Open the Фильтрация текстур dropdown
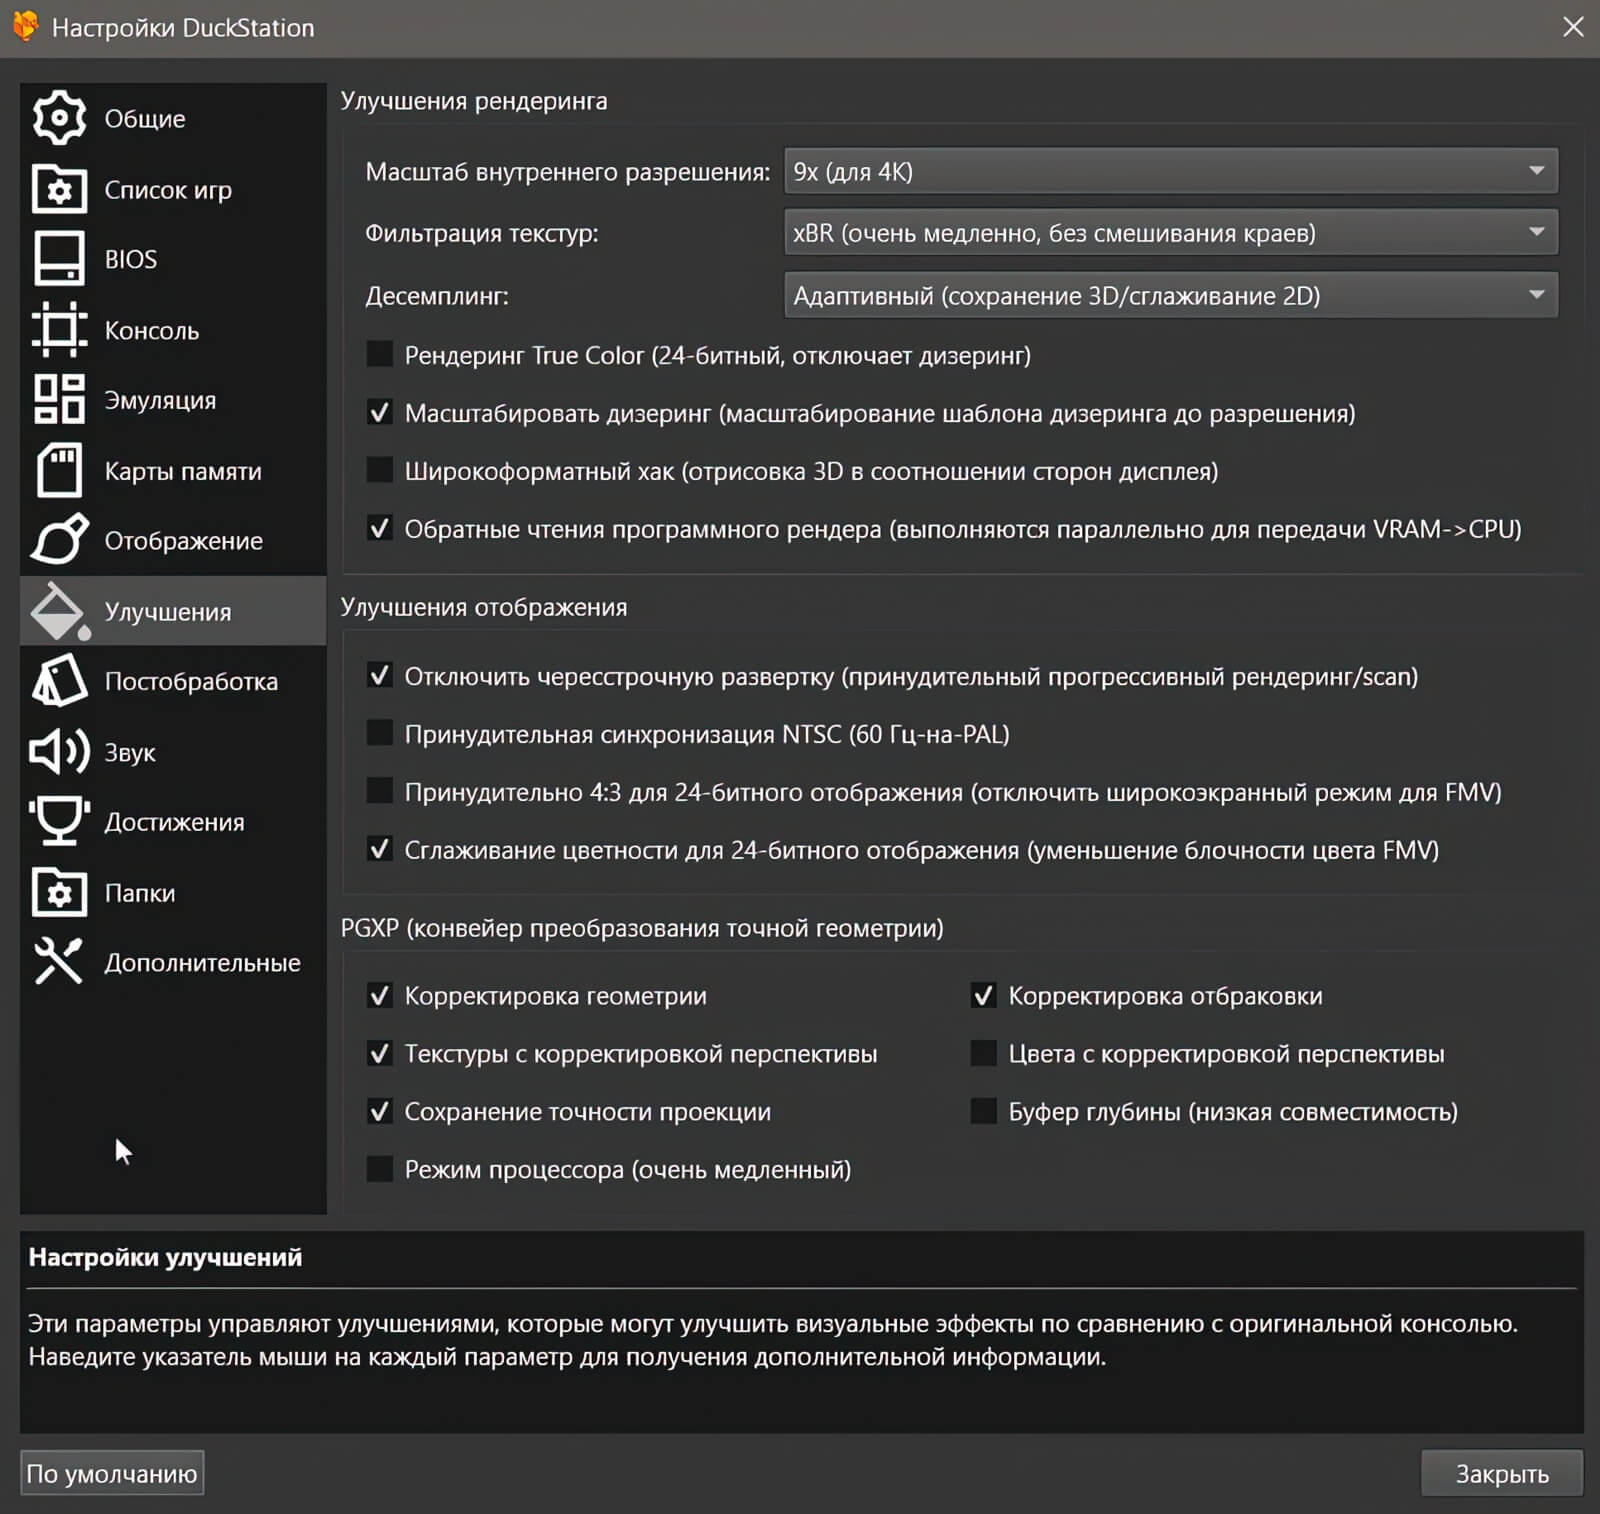Screen dimensions: 1600x1514 [x=1171, y=233]
